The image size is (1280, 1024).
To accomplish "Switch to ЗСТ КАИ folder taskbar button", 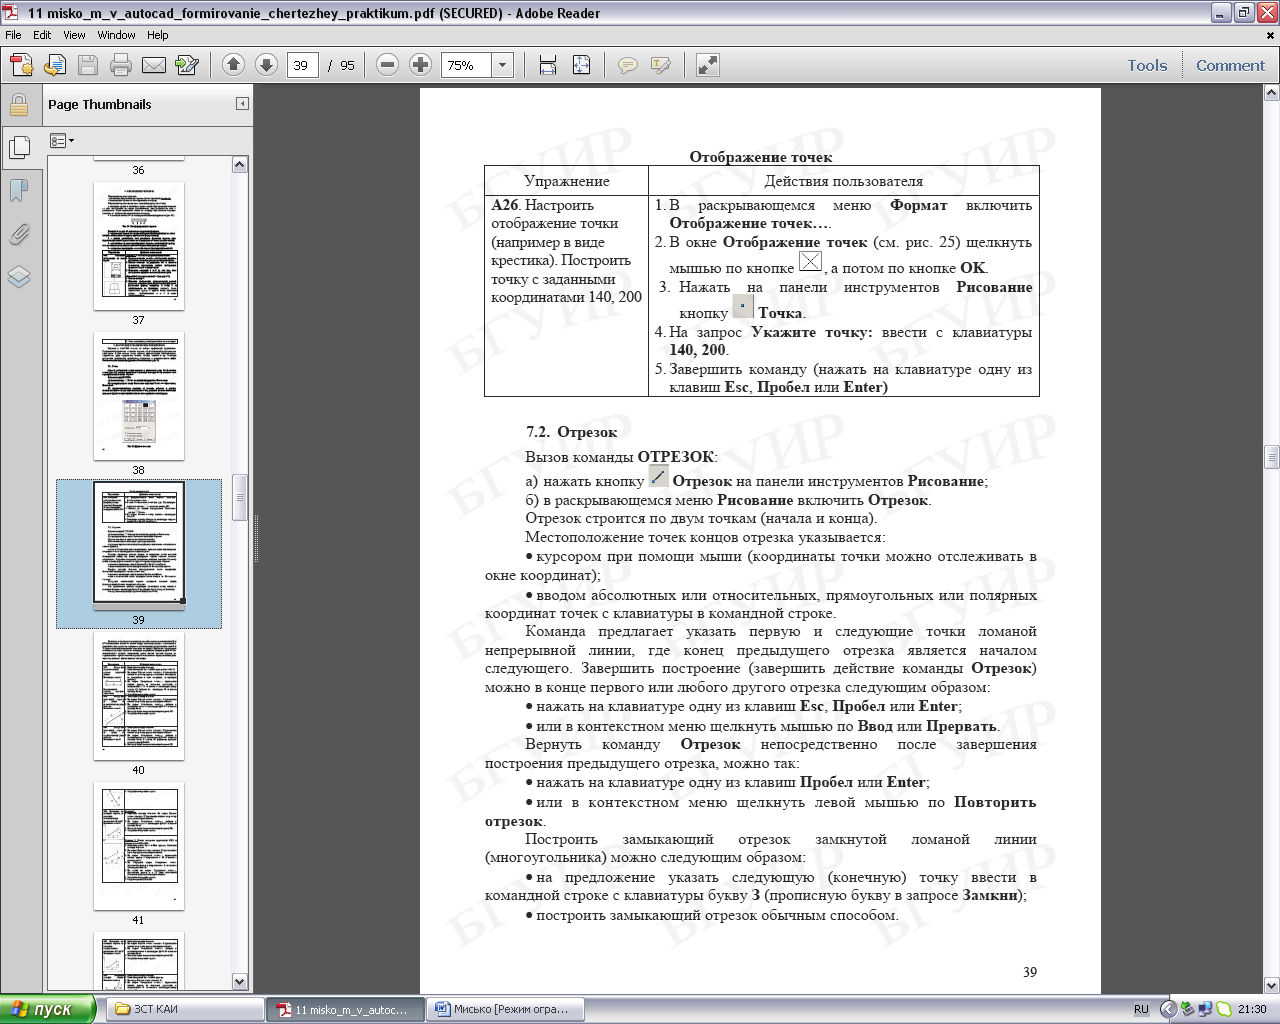I will point(184,1009).
